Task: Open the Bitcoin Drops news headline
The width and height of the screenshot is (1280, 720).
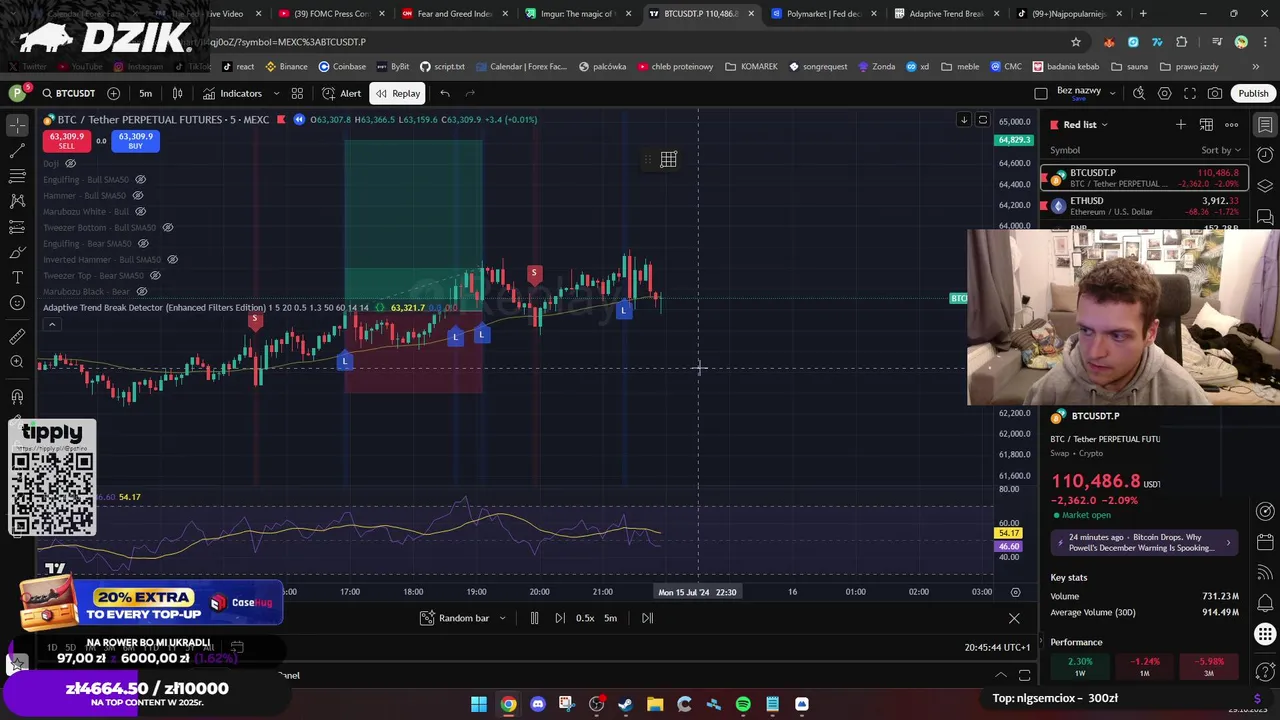Action: pyautogui.click(x=1142, y=543)
